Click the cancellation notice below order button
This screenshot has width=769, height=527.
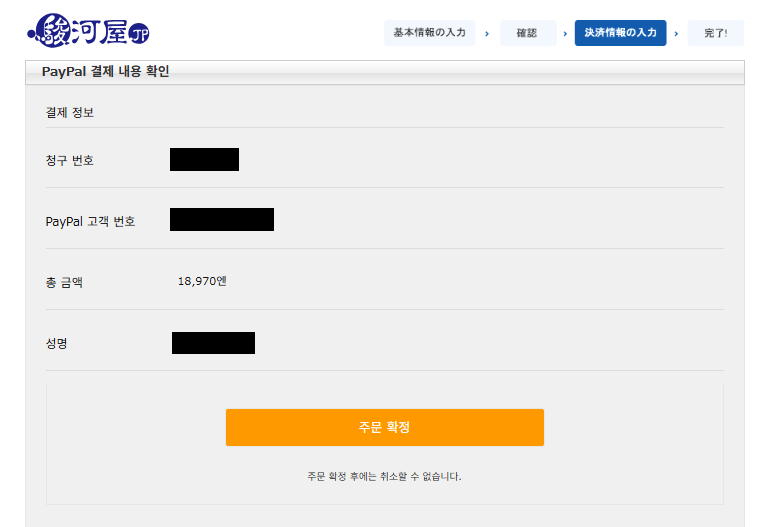(384, 477)
